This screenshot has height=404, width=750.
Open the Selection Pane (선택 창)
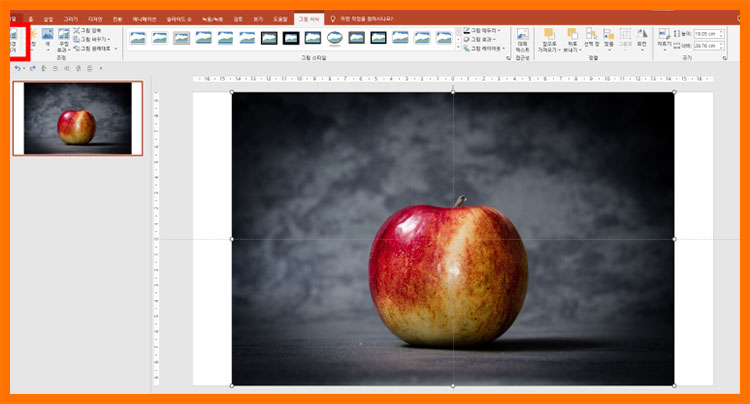click(591, 37)
